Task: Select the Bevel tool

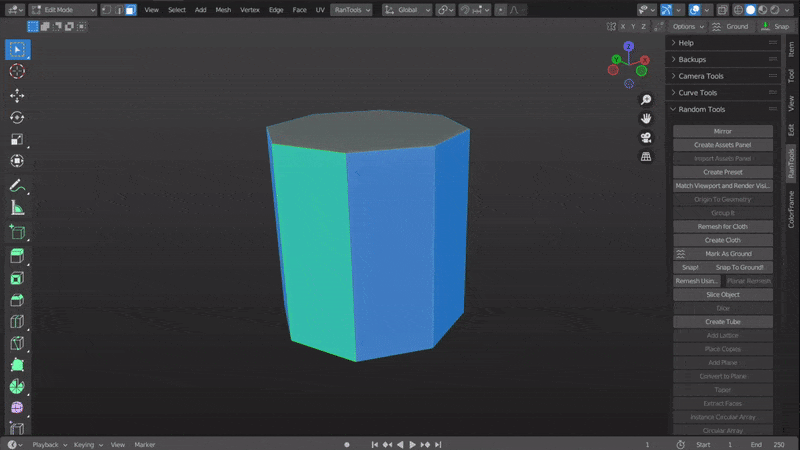Action: [x=17, y=300]
